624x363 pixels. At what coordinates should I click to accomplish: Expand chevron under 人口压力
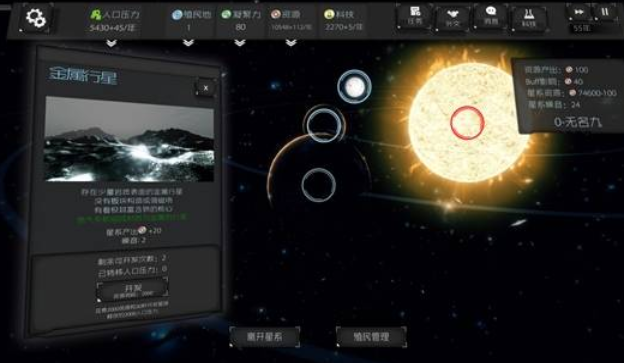(111, 43)
